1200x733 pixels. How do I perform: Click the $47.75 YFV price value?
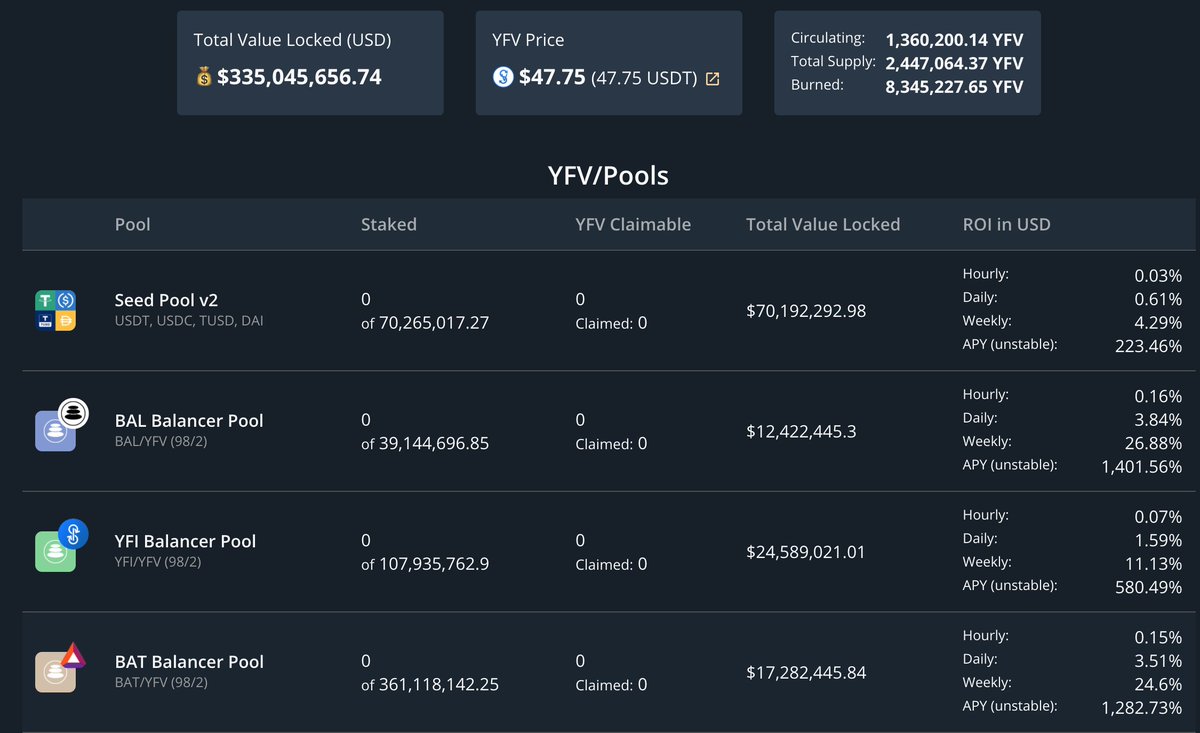pyautogui.click(x=552, y=77)
